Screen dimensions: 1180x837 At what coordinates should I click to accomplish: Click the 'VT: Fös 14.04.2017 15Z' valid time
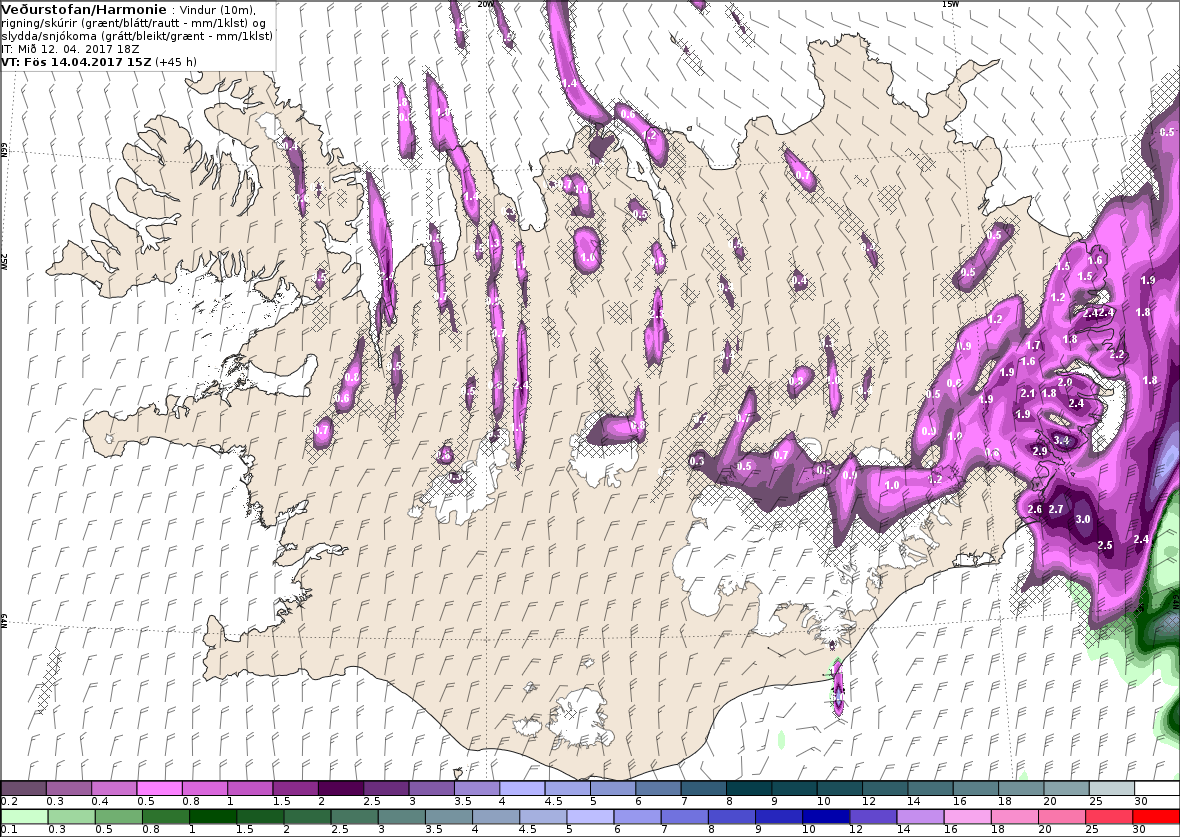tap(77, 62)
